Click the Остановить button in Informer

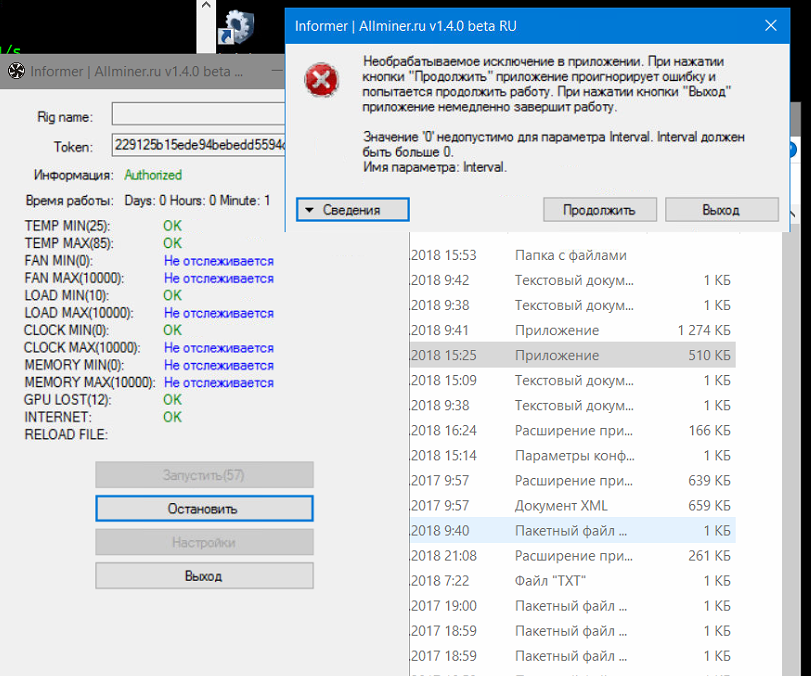click(204, 508)
